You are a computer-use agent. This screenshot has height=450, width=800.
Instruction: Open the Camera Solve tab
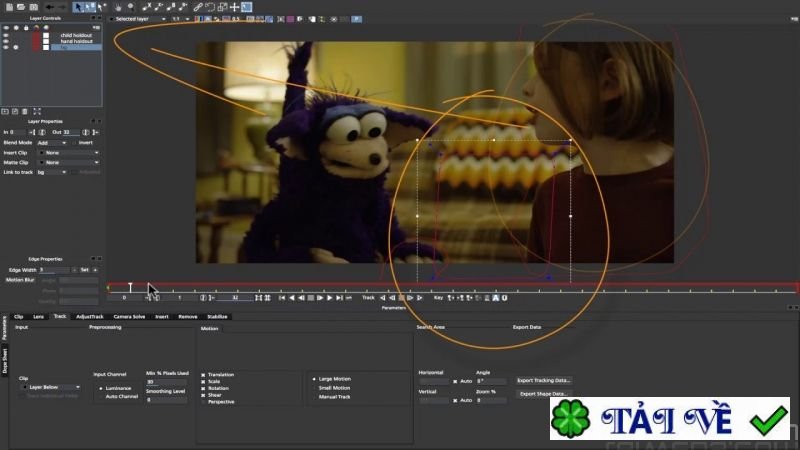click(x=129, y=317)
